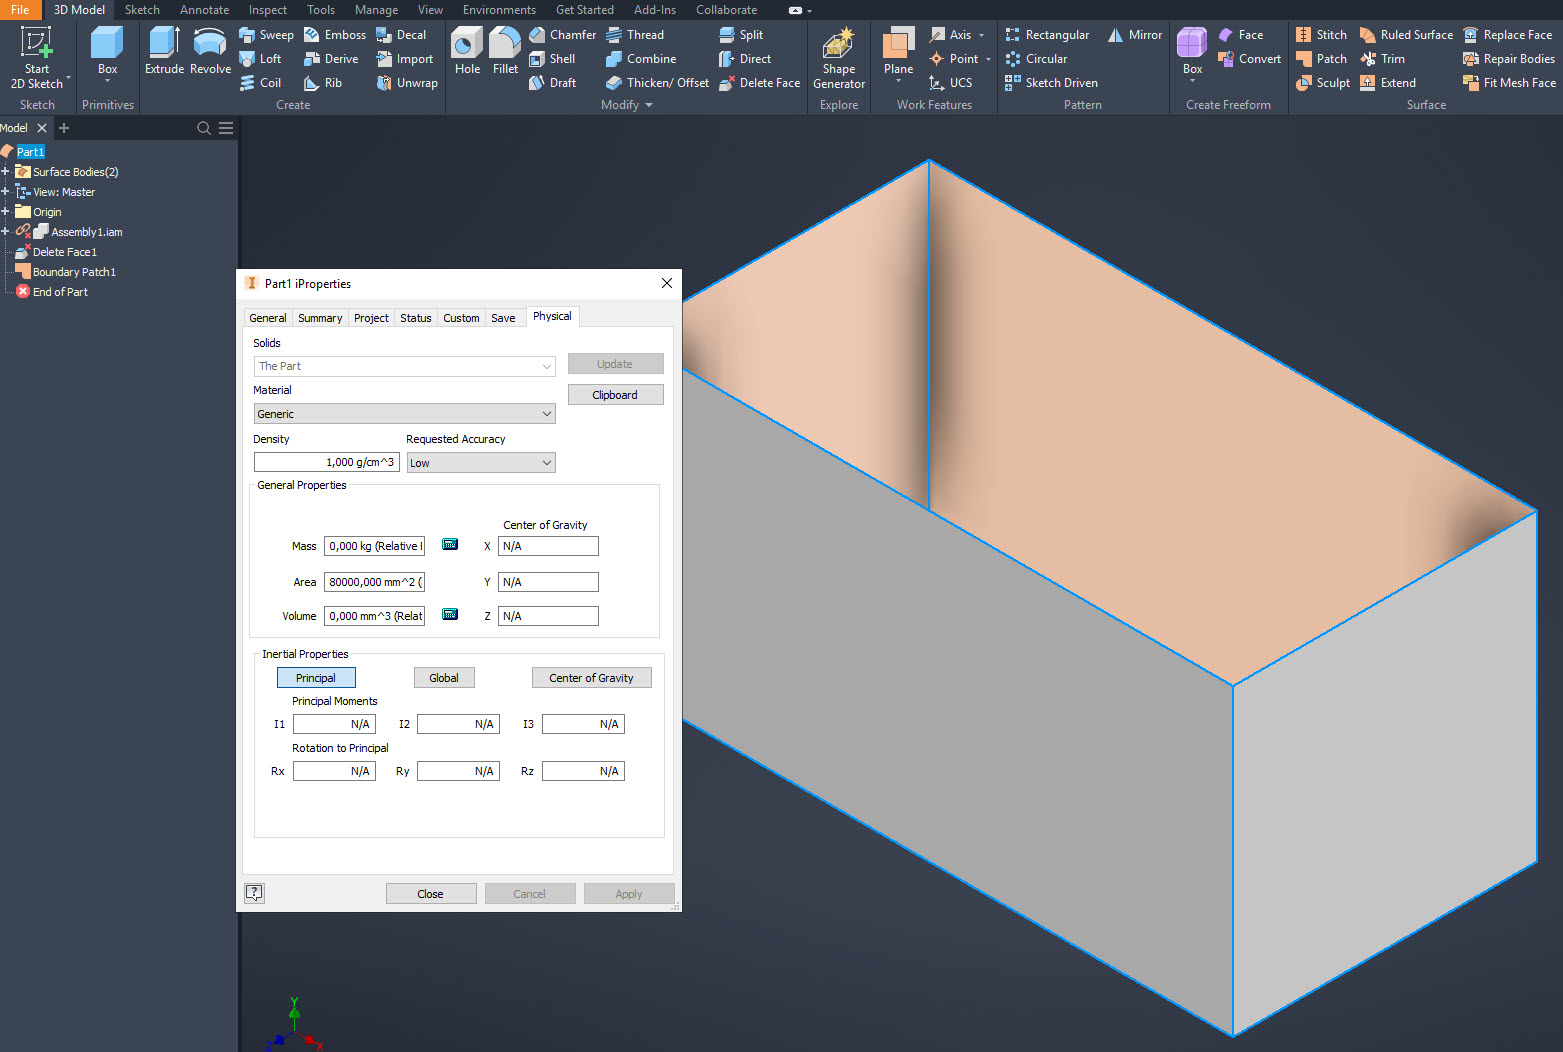Image resolution: width=1563 pixels, height=1052 pixels.
Task: Open the Tools menu
Action: pos(320,9)
